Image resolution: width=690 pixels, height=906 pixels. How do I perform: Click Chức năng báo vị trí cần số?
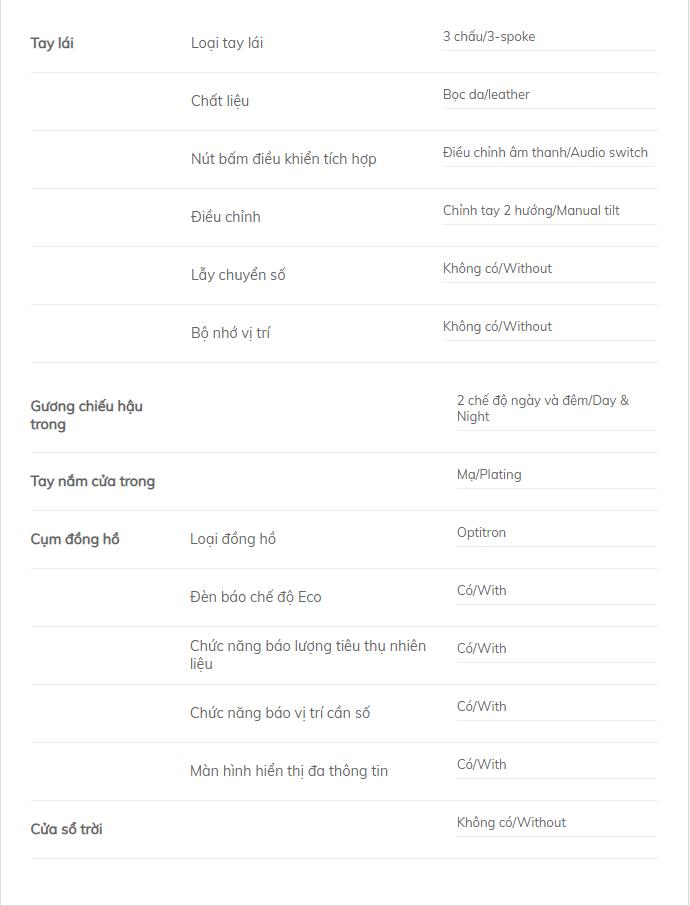(x=280, y=713)
